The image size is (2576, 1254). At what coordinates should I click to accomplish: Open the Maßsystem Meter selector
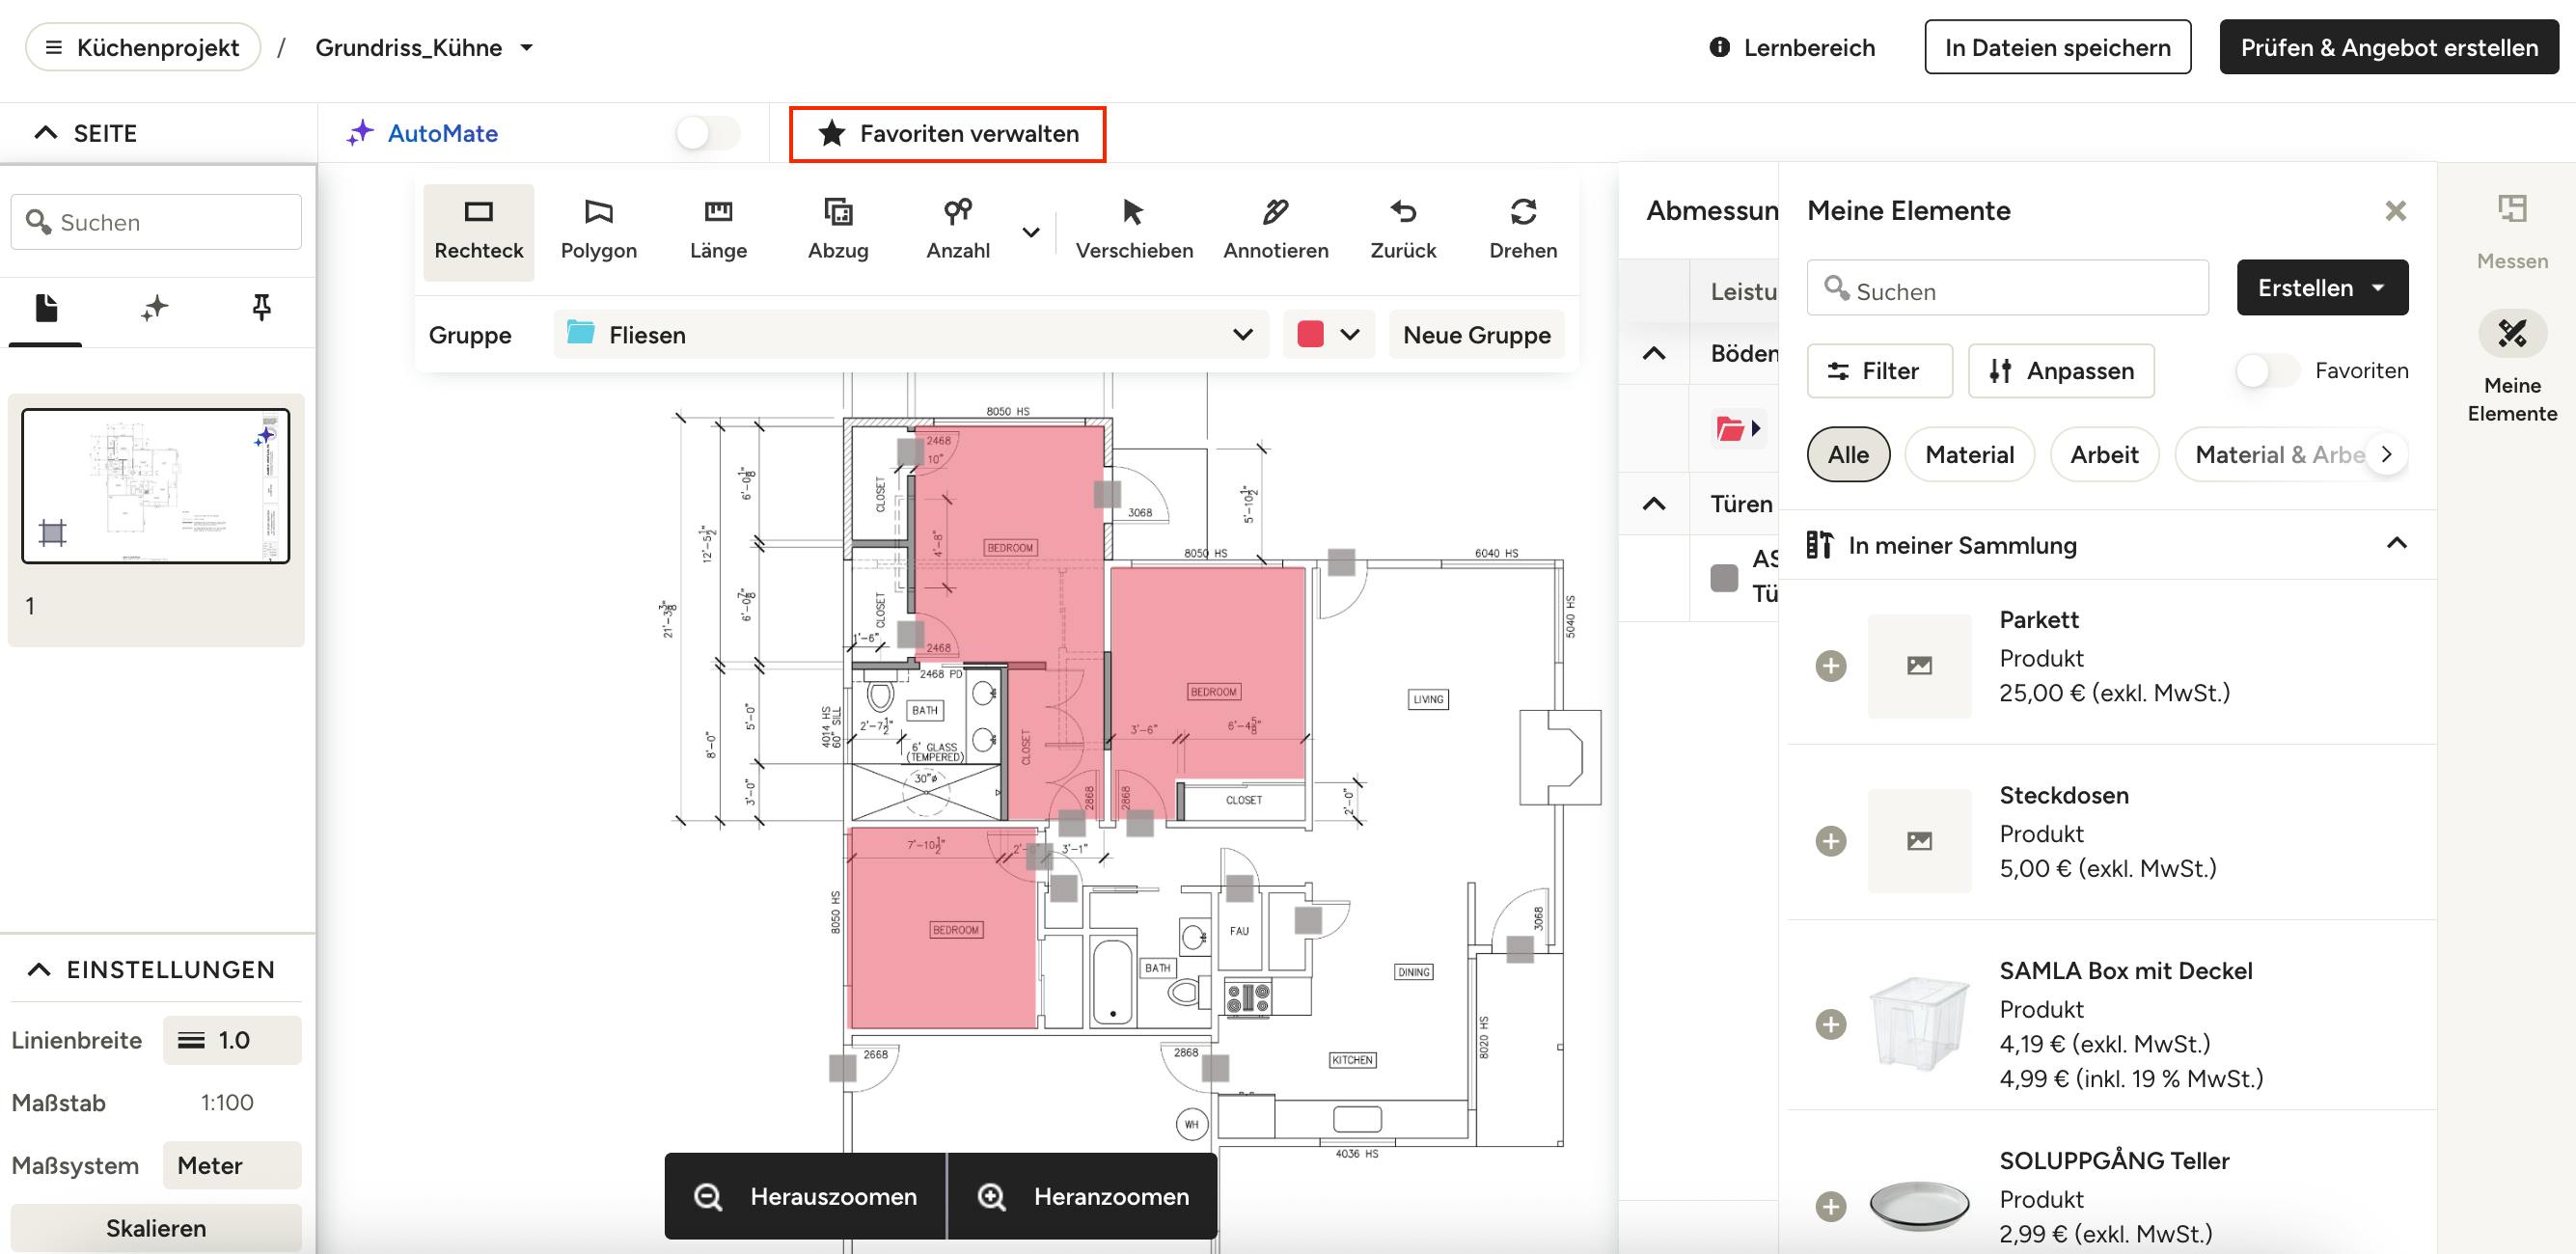tap(232, 1165)
